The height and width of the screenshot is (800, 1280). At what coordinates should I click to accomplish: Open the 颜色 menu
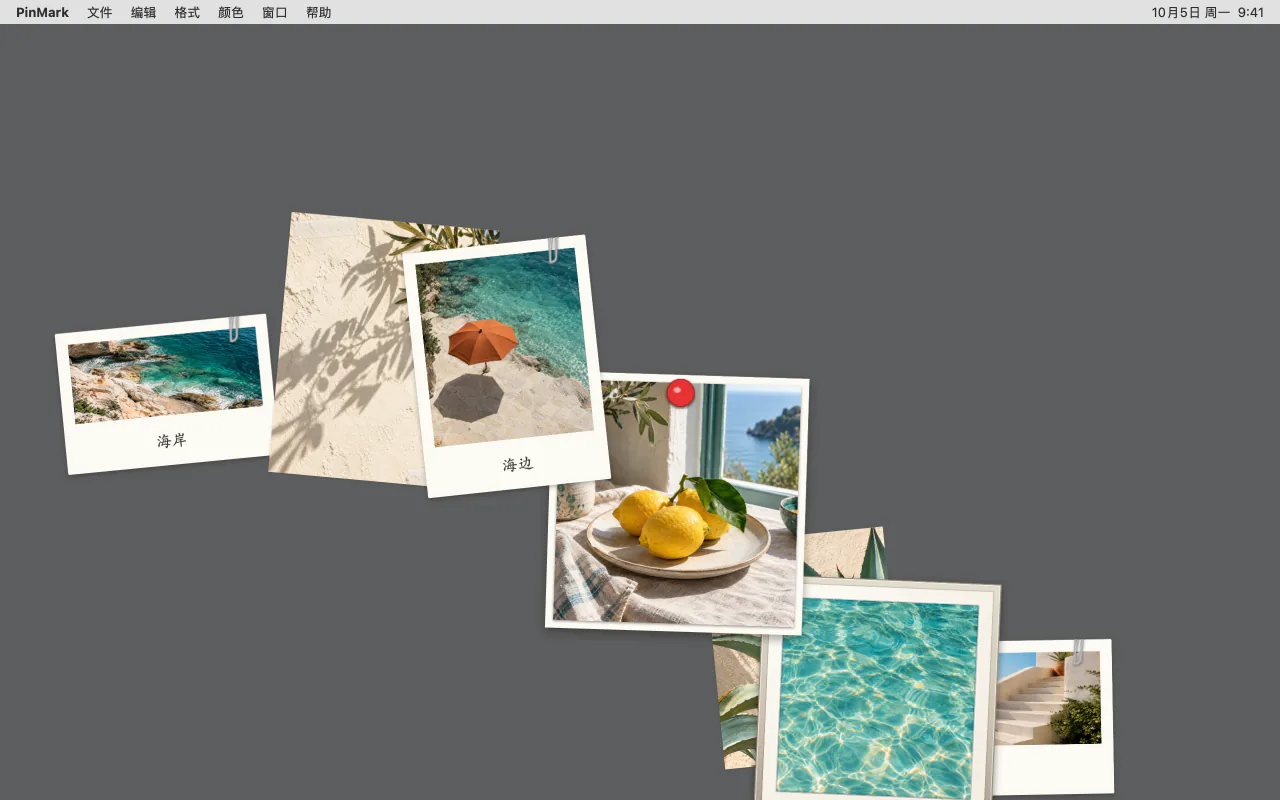(231, 12)
